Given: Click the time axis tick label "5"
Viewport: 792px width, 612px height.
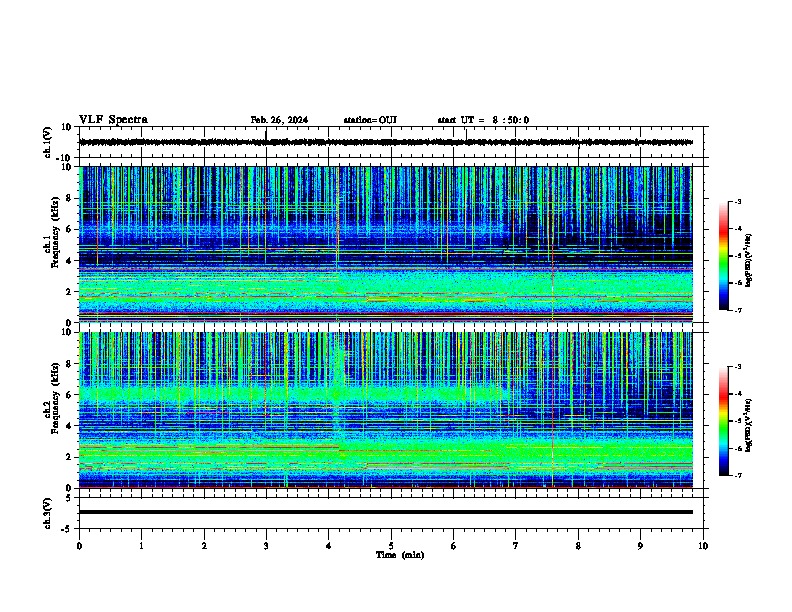Looking at the screenshot, I should [391, 546].
